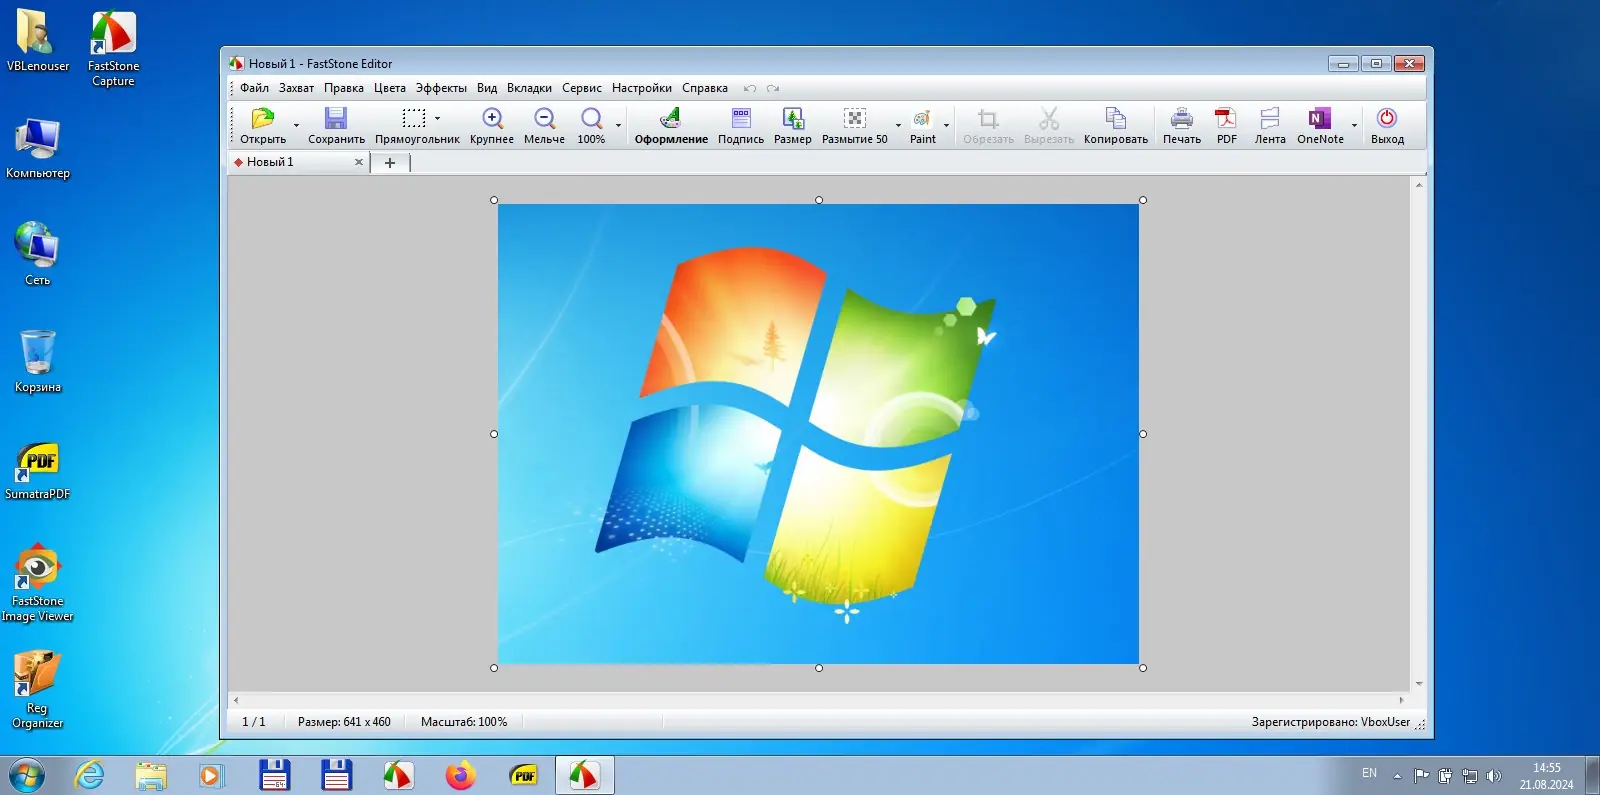Viewport: 1600px width, 795px height.
Task: Open the Оформление drawing tool
Action: click(671, 119)
